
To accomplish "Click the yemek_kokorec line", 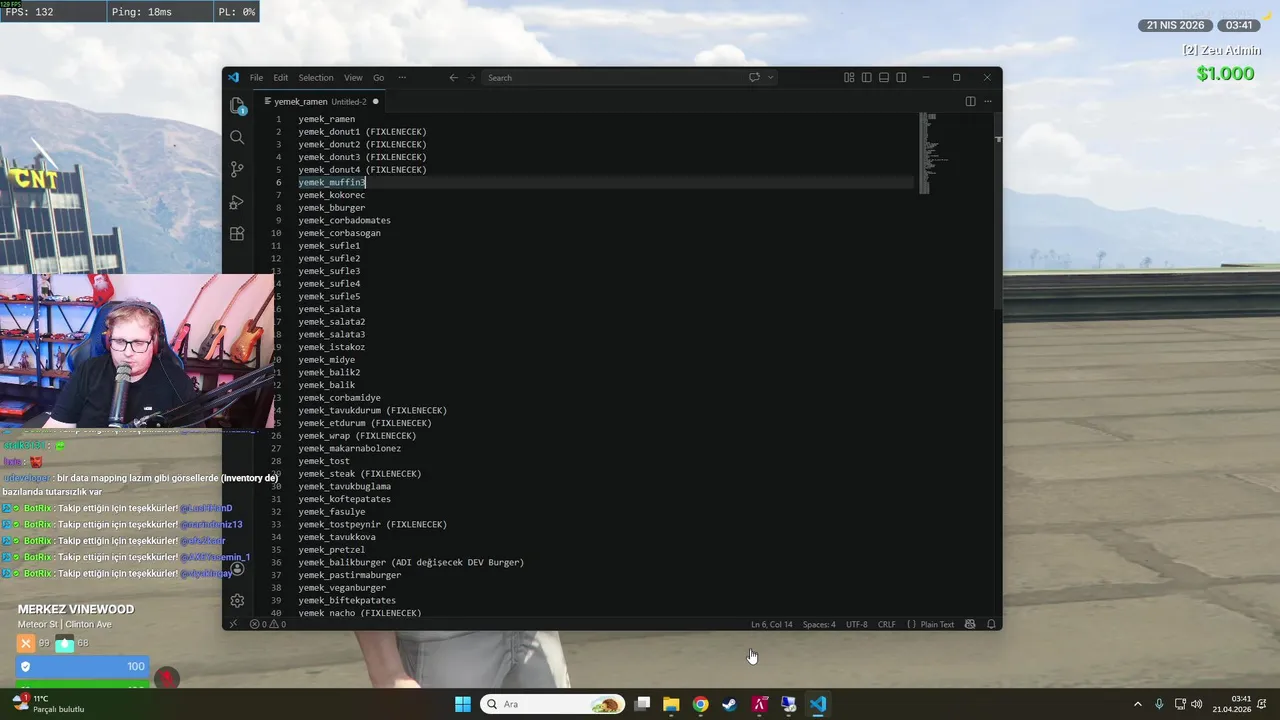I will 332,195.
